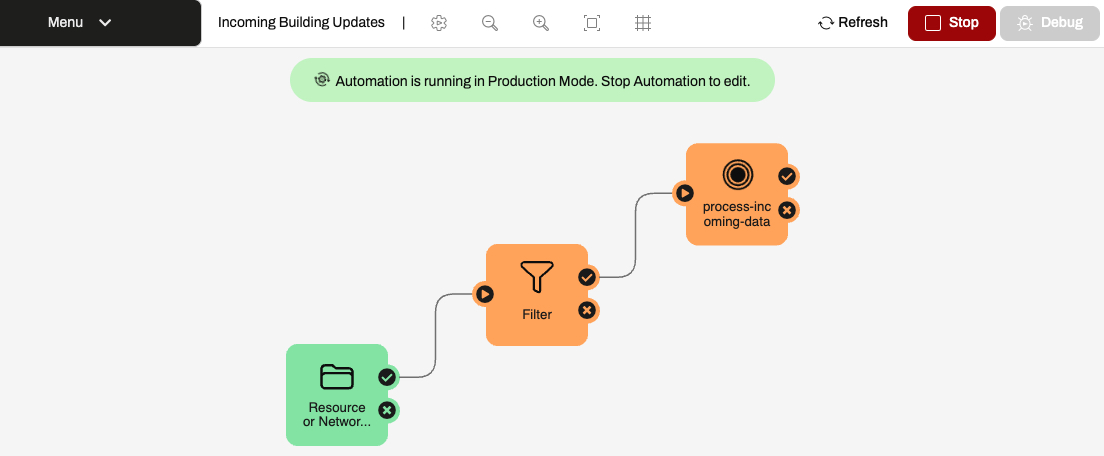Click the process-incoming-data label text
The height and width of the screenshot is (456, 1104).
pos(736,214)
